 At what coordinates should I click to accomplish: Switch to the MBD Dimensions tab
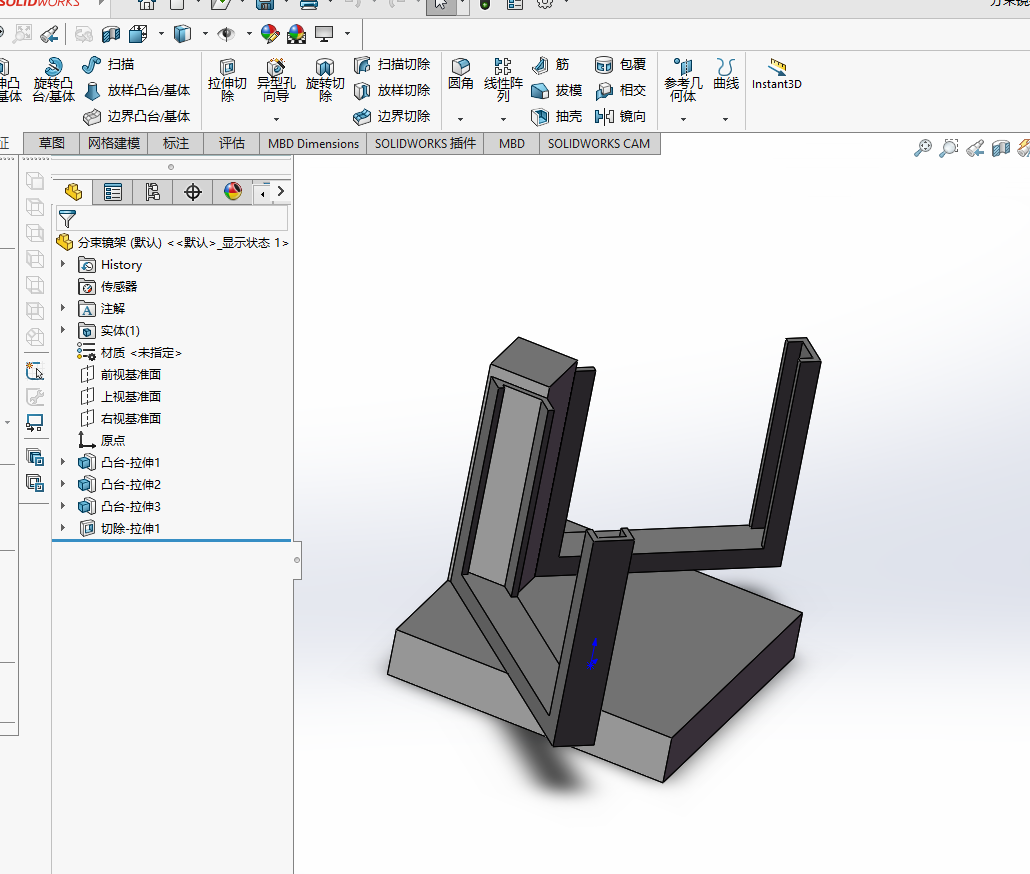(x=313, y=143)
